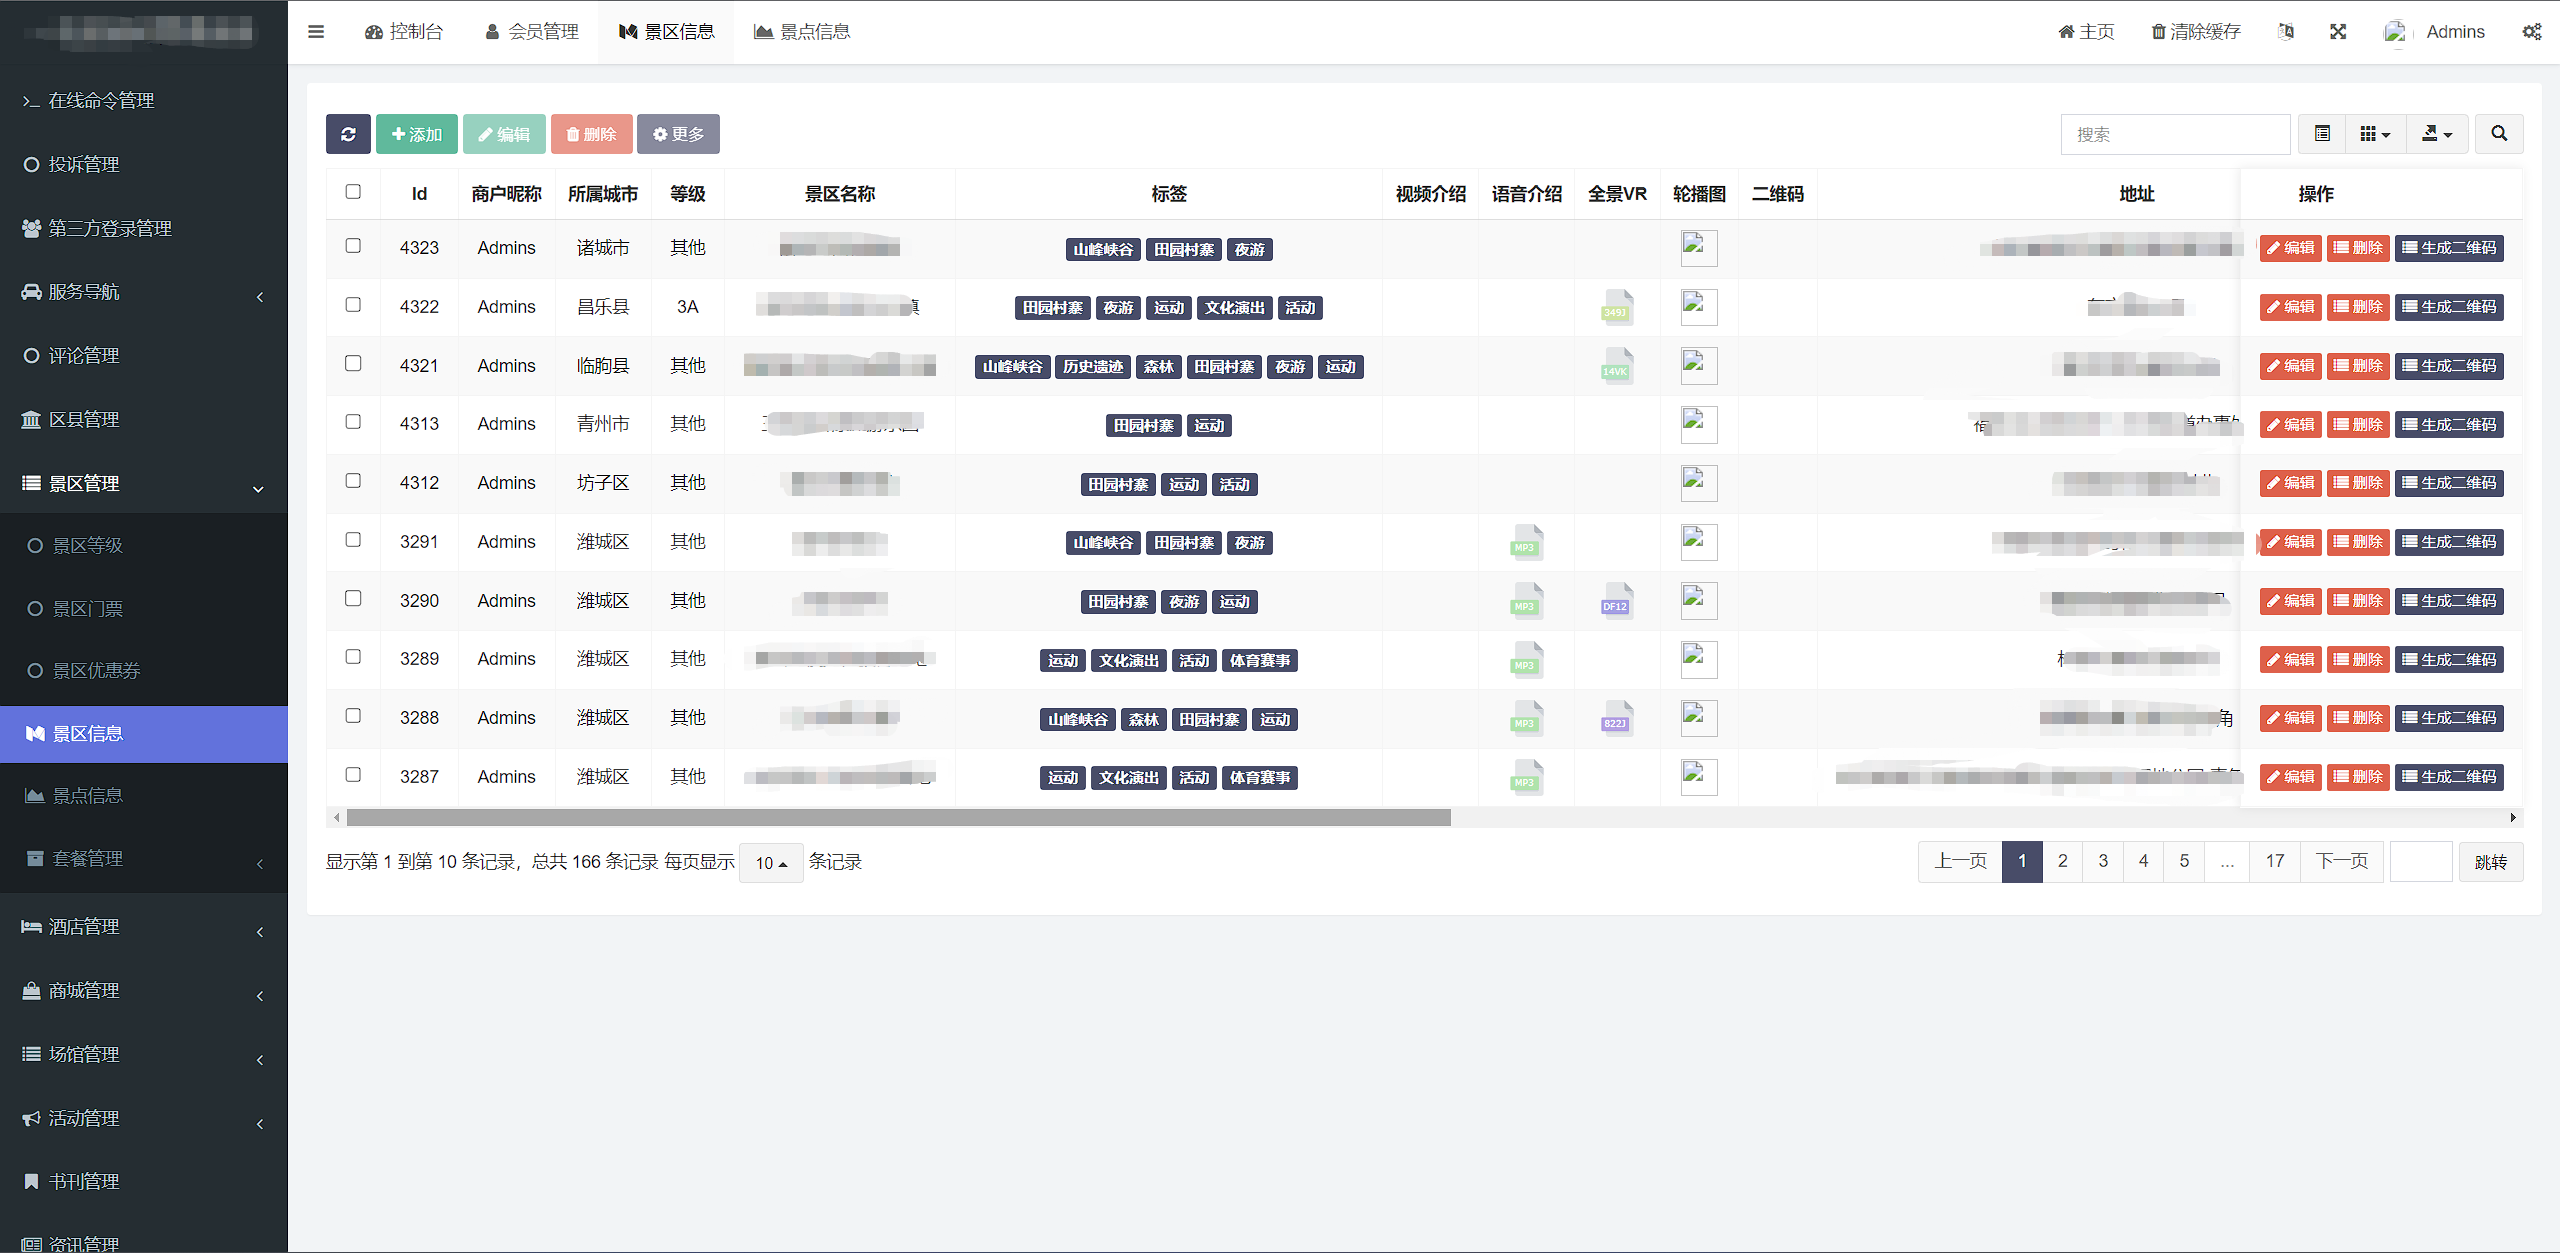This screenshot has width=2560, height=1253.
Task: Open the page size 10 dropdown
Action: 771,863
